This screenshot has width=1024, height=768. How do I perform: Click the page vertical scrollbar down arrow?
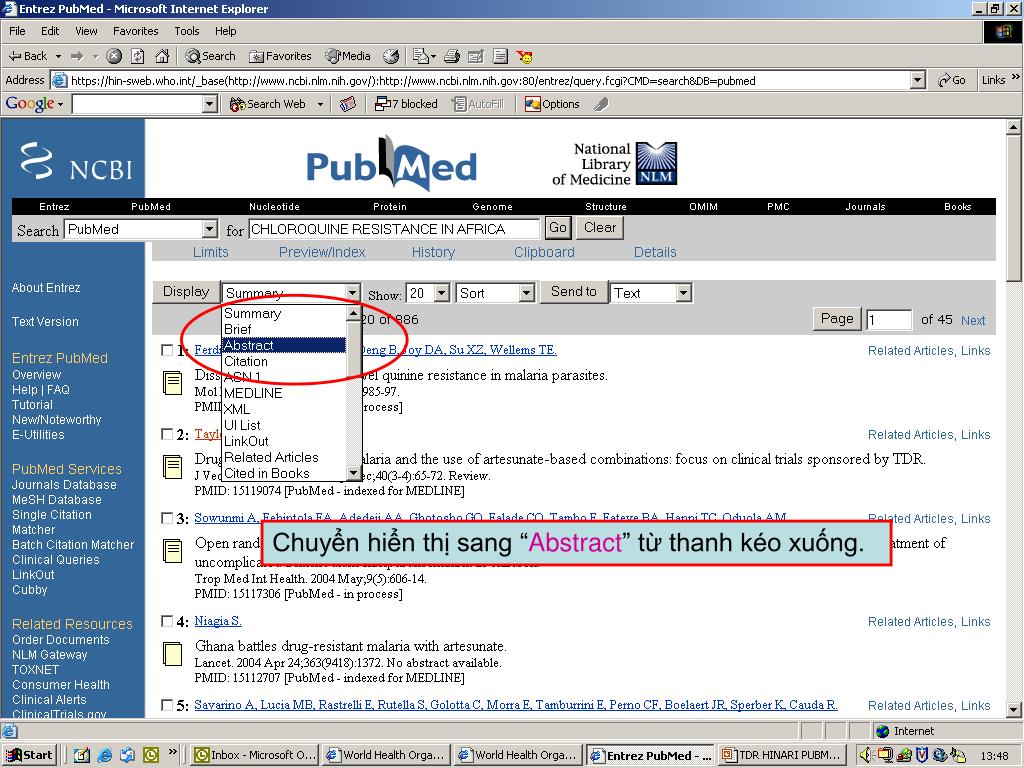point(1013,709)
